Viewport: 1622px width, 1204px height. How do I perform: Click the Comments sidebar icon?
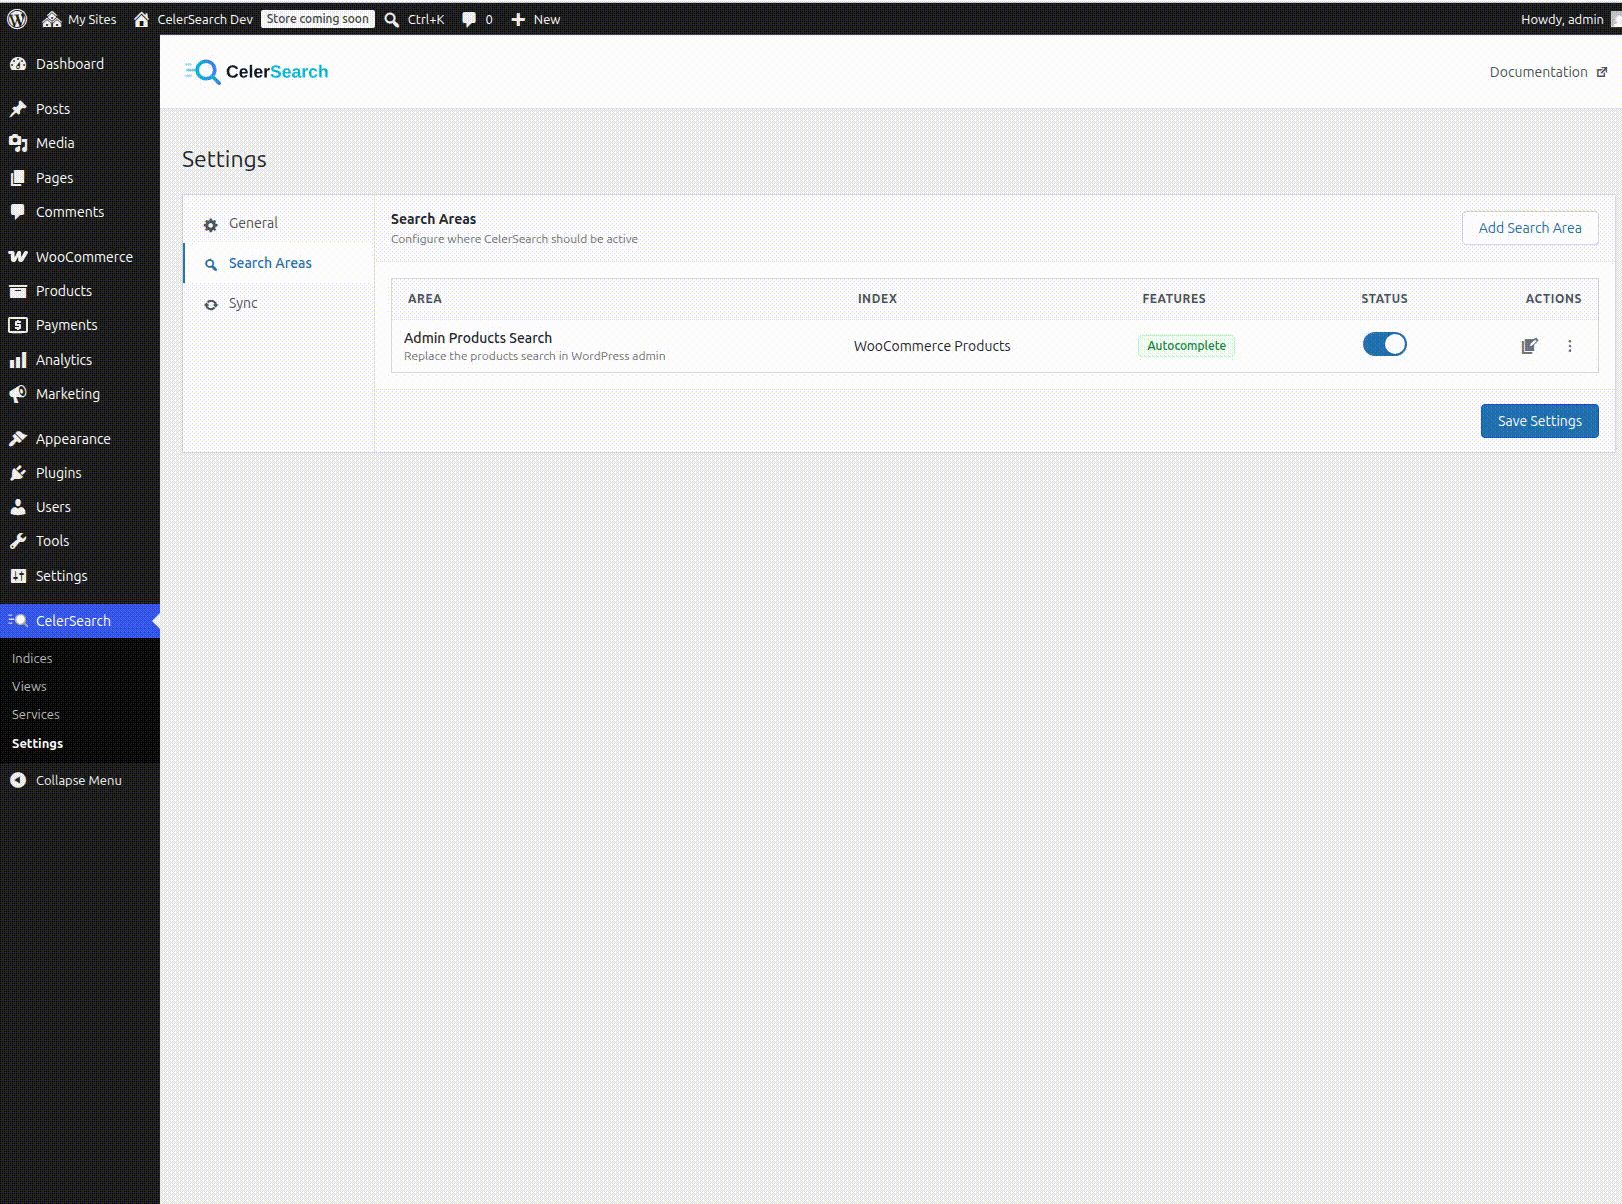tap(18, 212)
